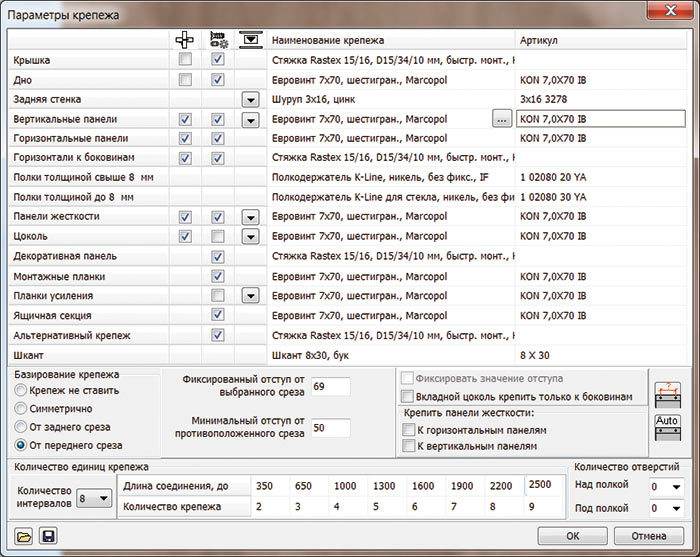Click the down-arrow column header icon
Viewport: 700px width, 557px height.
pyautogui.click(x=250, y=39)
